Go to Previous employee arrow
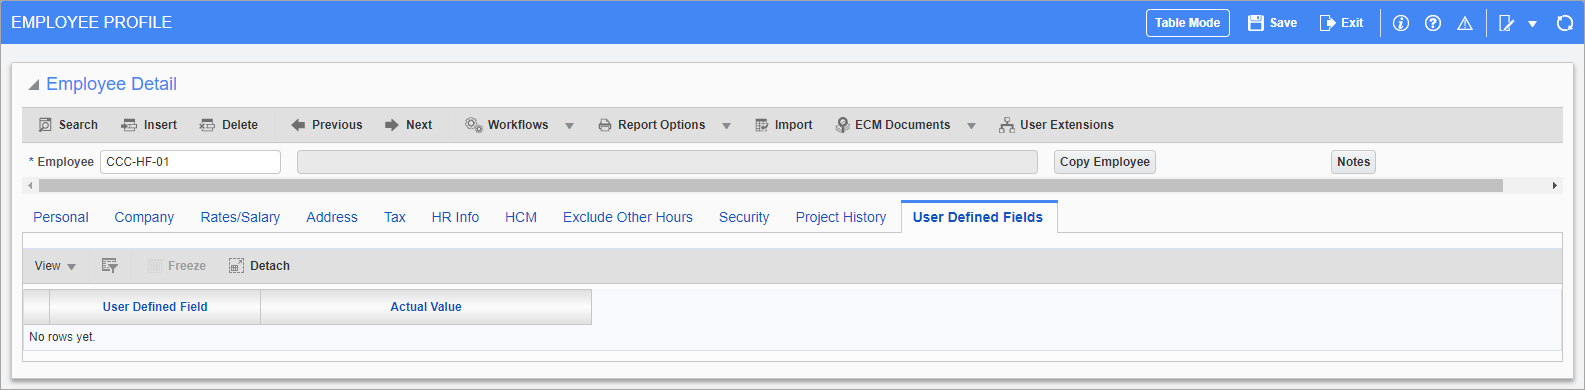 pos(298,125)
